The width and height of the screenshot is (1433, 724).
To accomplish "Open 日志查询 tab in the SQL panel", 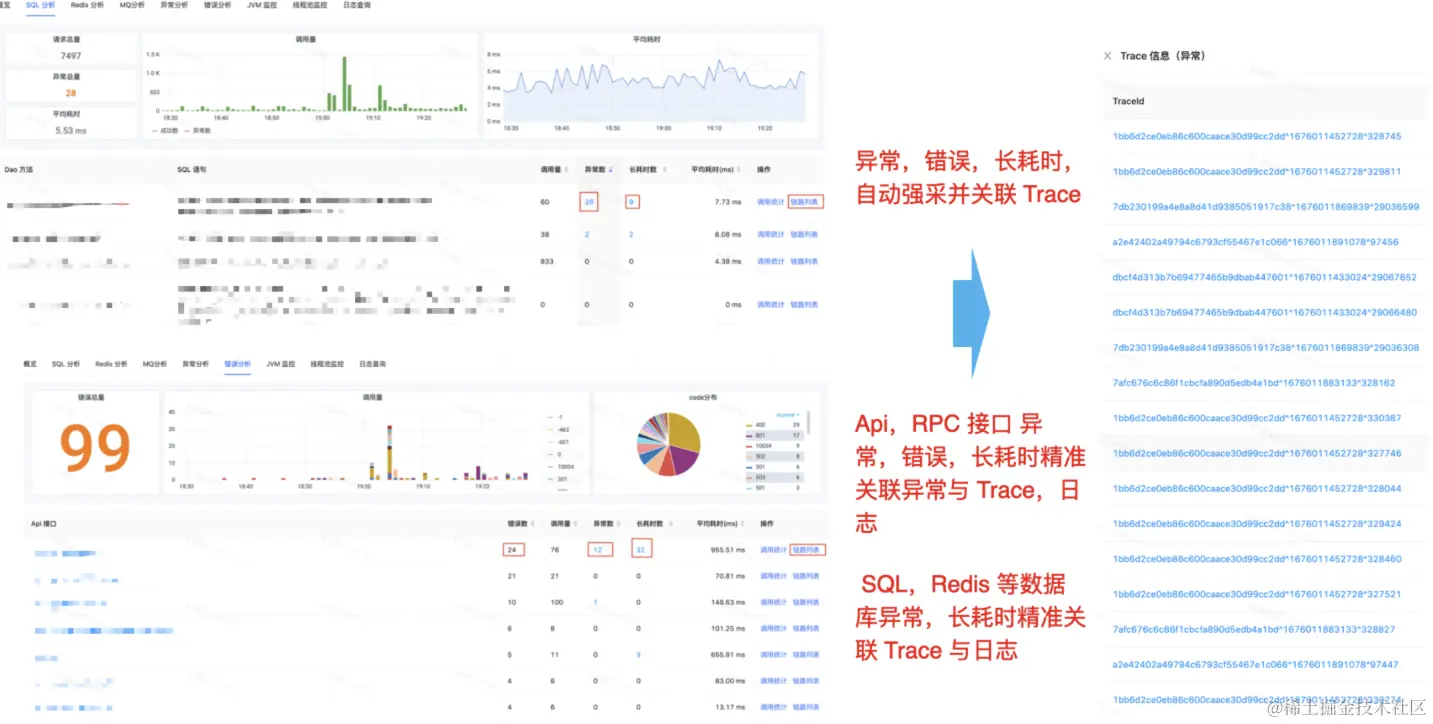I will 356,5.
